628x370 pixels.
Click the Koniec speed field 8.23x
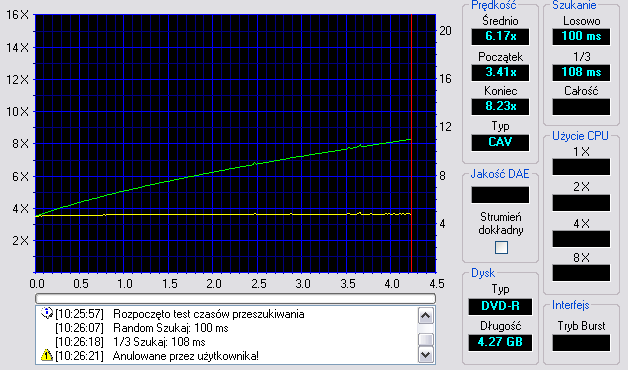click(x=500, y=107)
